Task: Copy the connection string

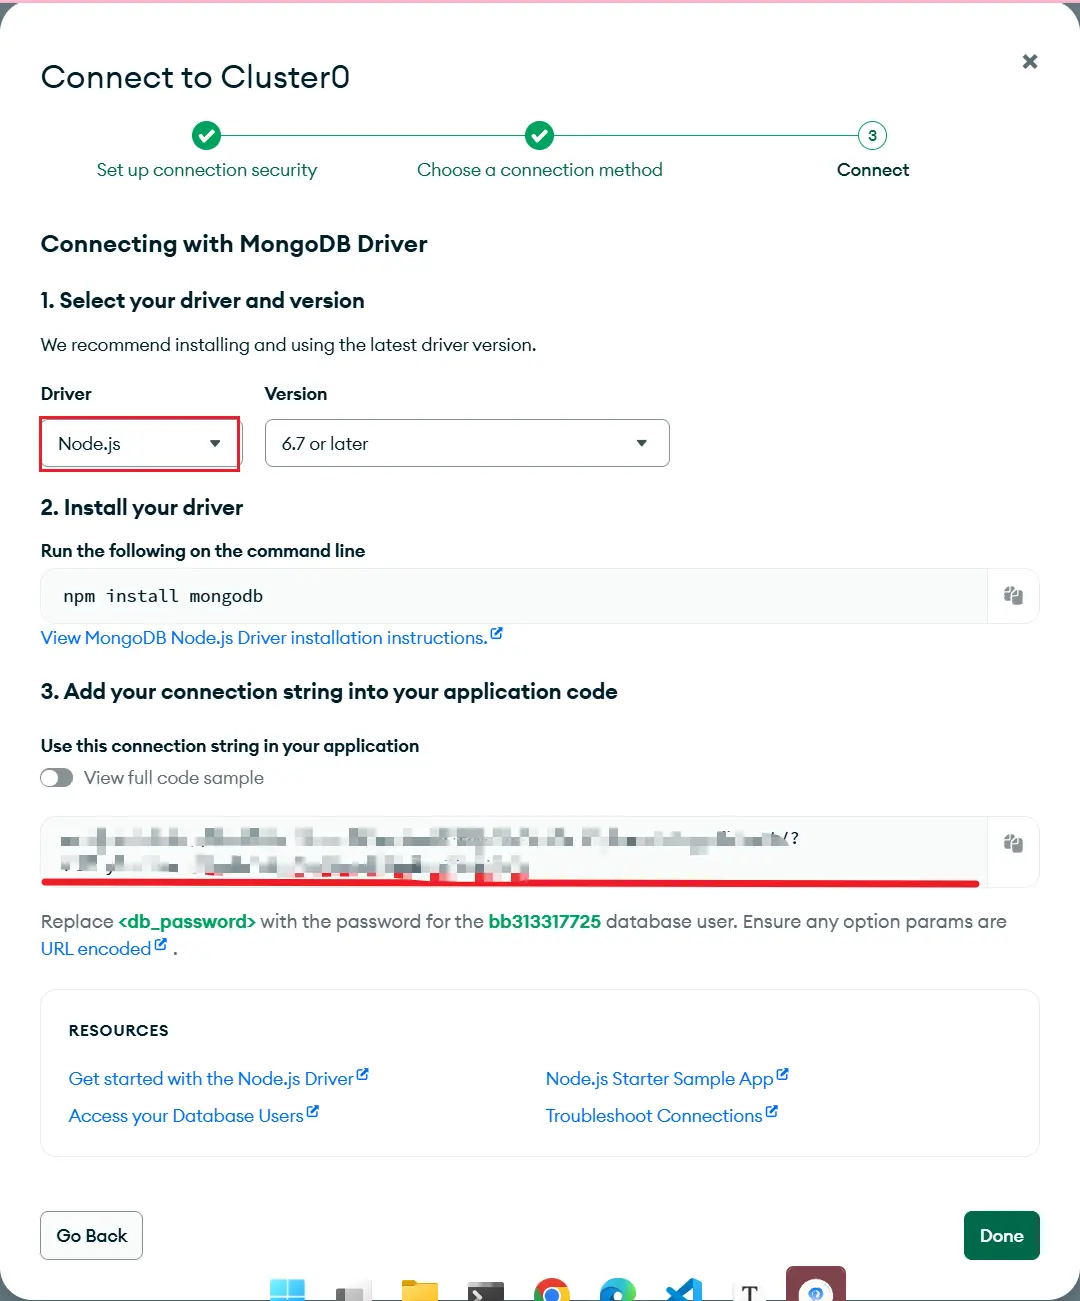Action: [1013, 844]
